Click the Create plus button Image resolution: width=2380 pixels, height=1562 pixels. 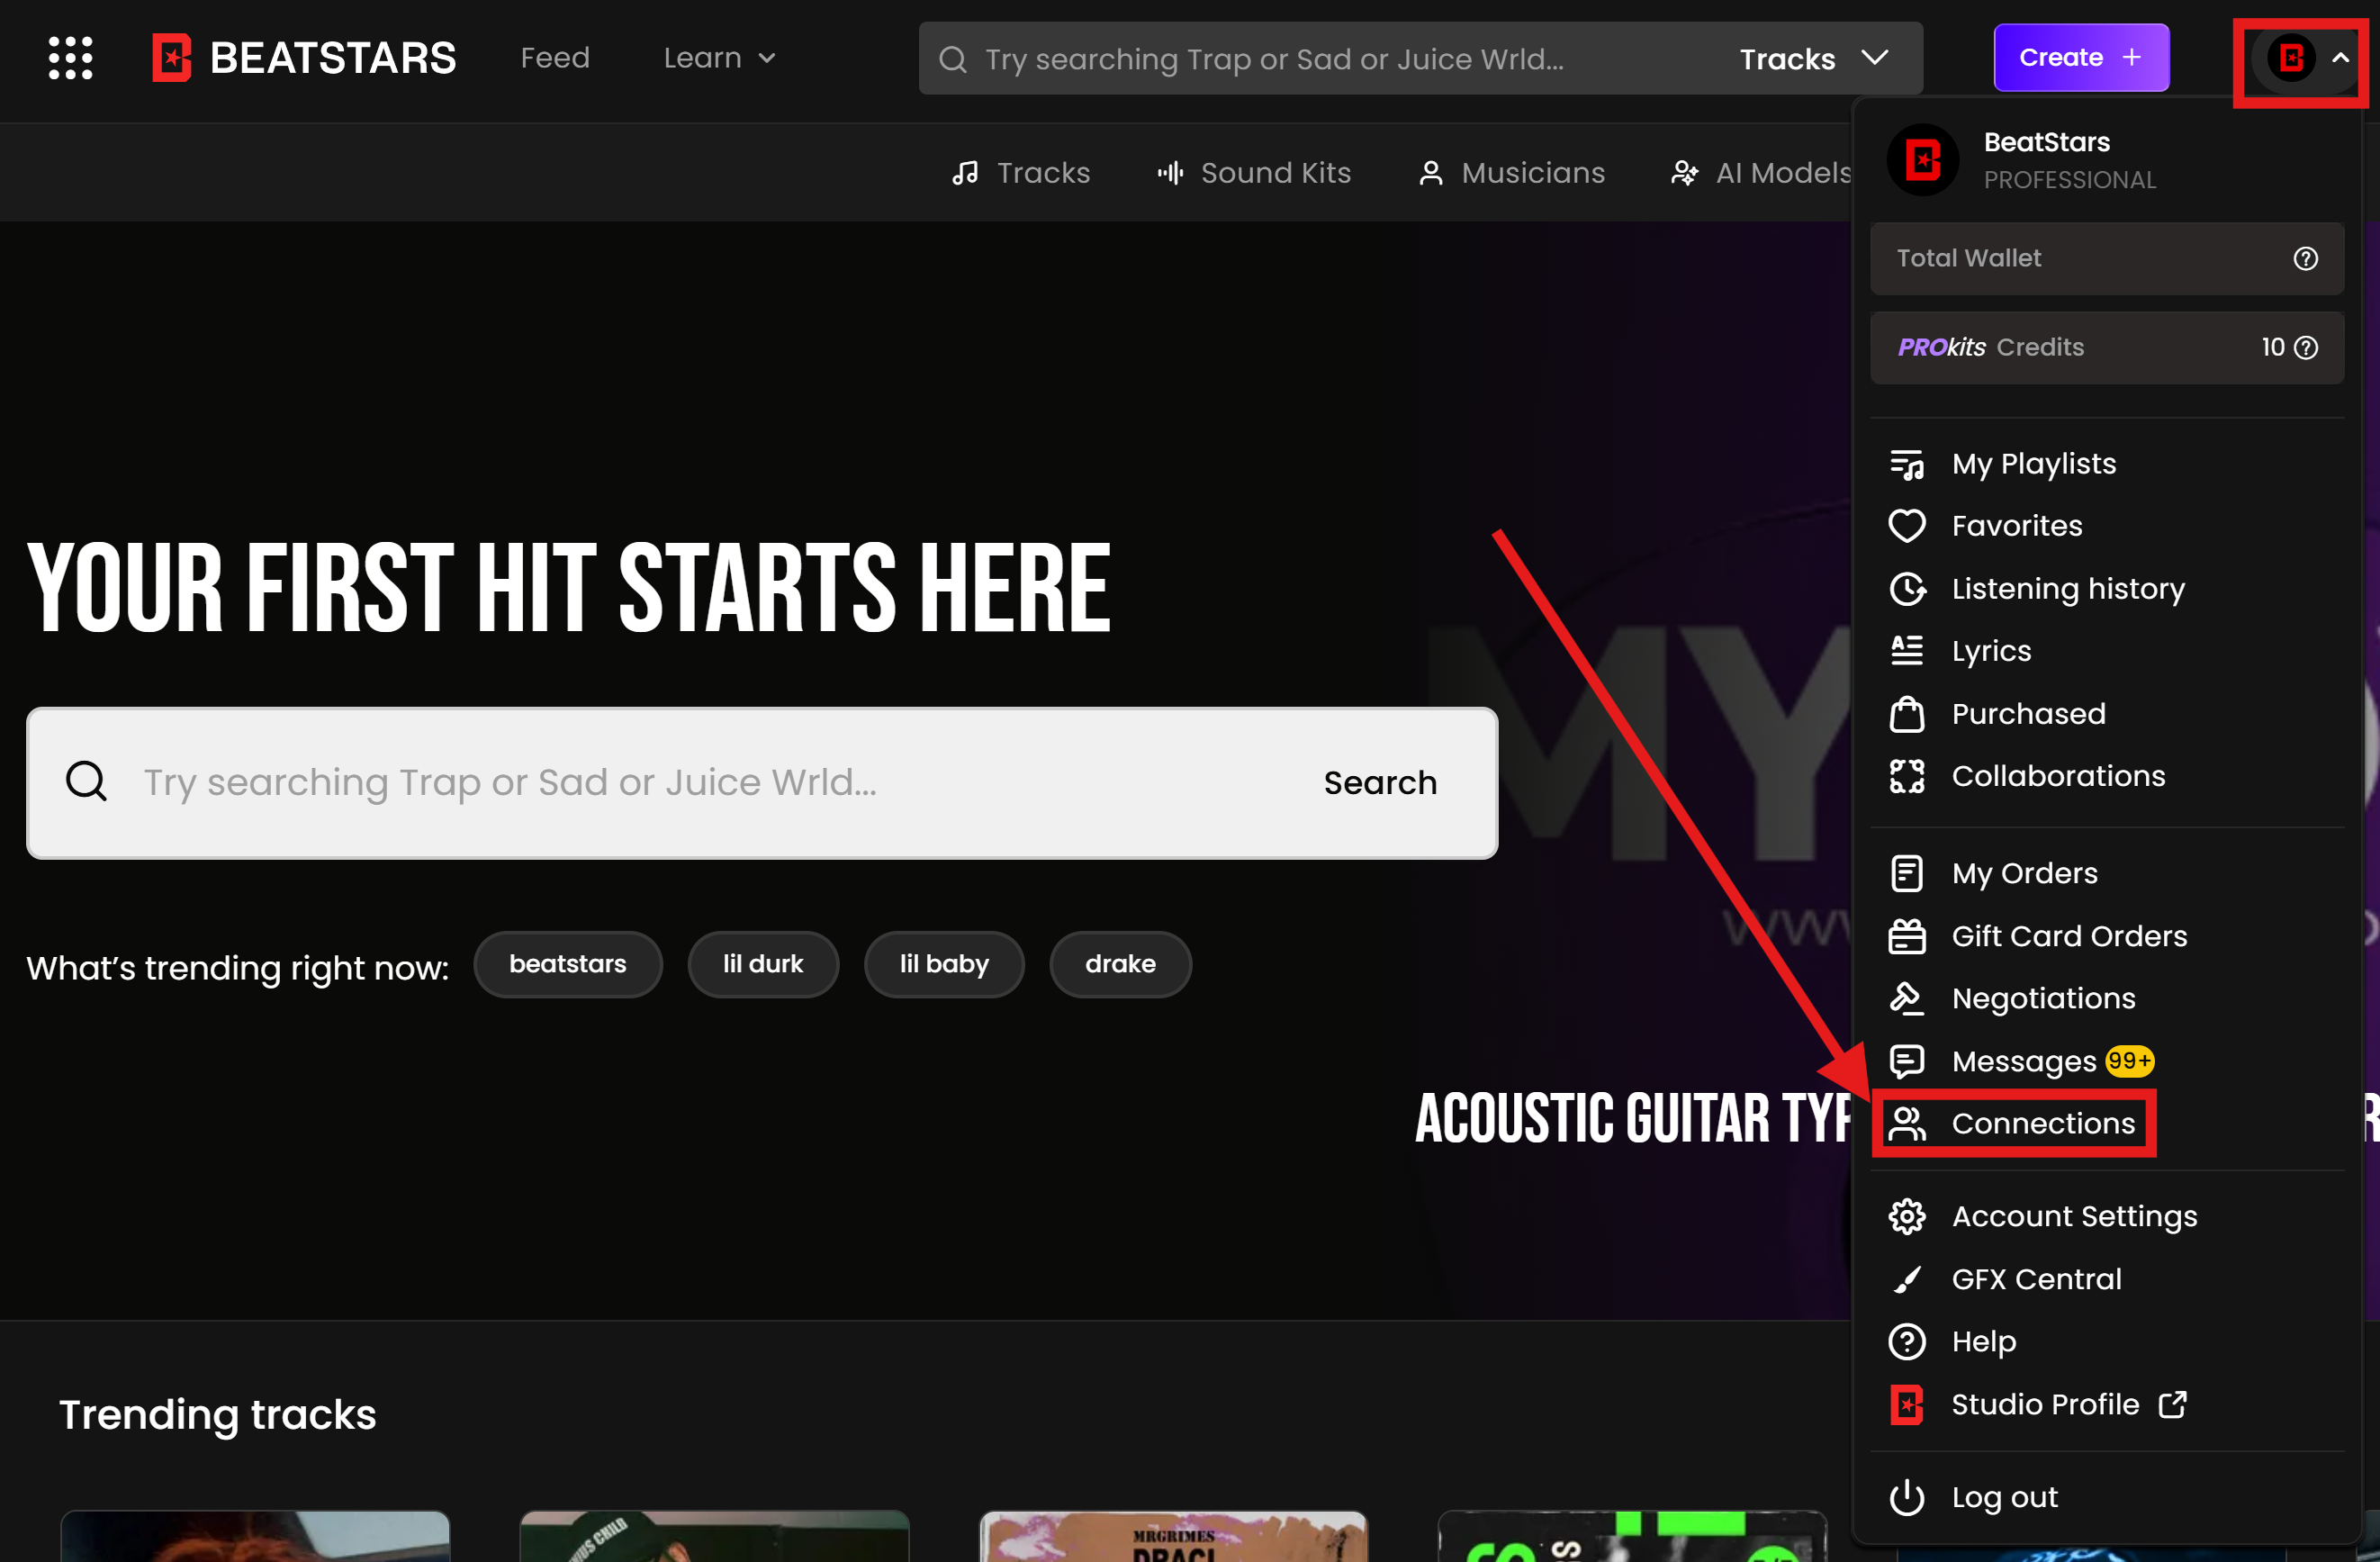tap(2081, 58)
